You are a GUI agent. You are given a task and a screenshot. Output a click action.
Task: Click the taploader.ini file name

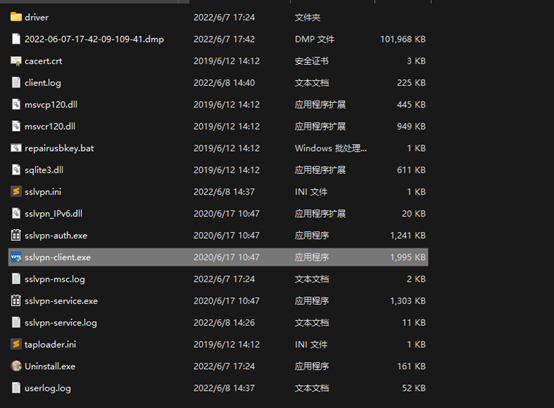(x=50, y=344)
